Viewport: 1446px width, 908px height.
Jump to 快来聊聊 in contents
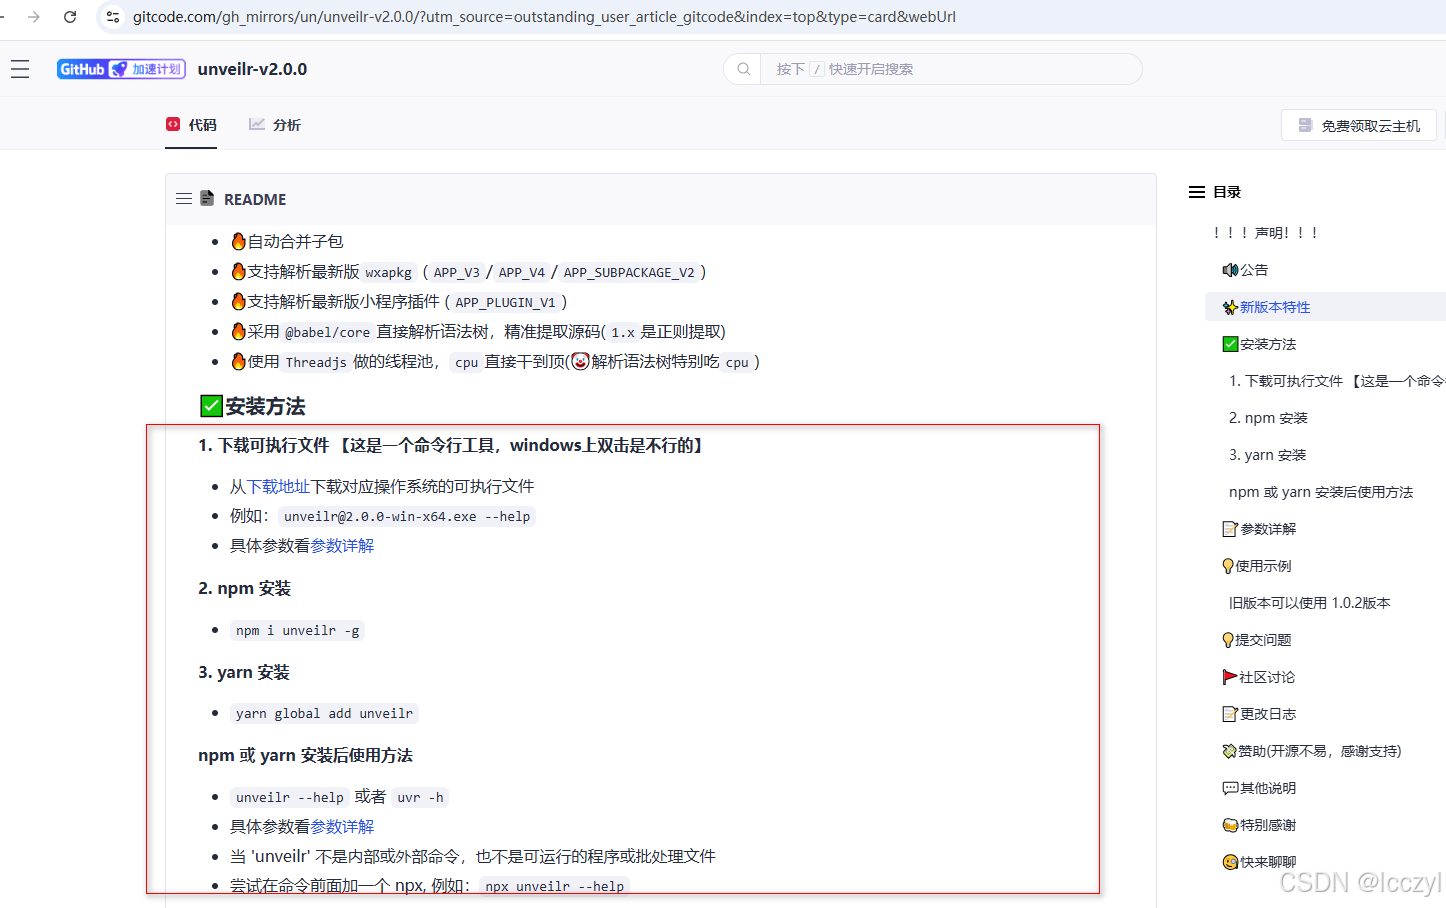coord(1259,862)
